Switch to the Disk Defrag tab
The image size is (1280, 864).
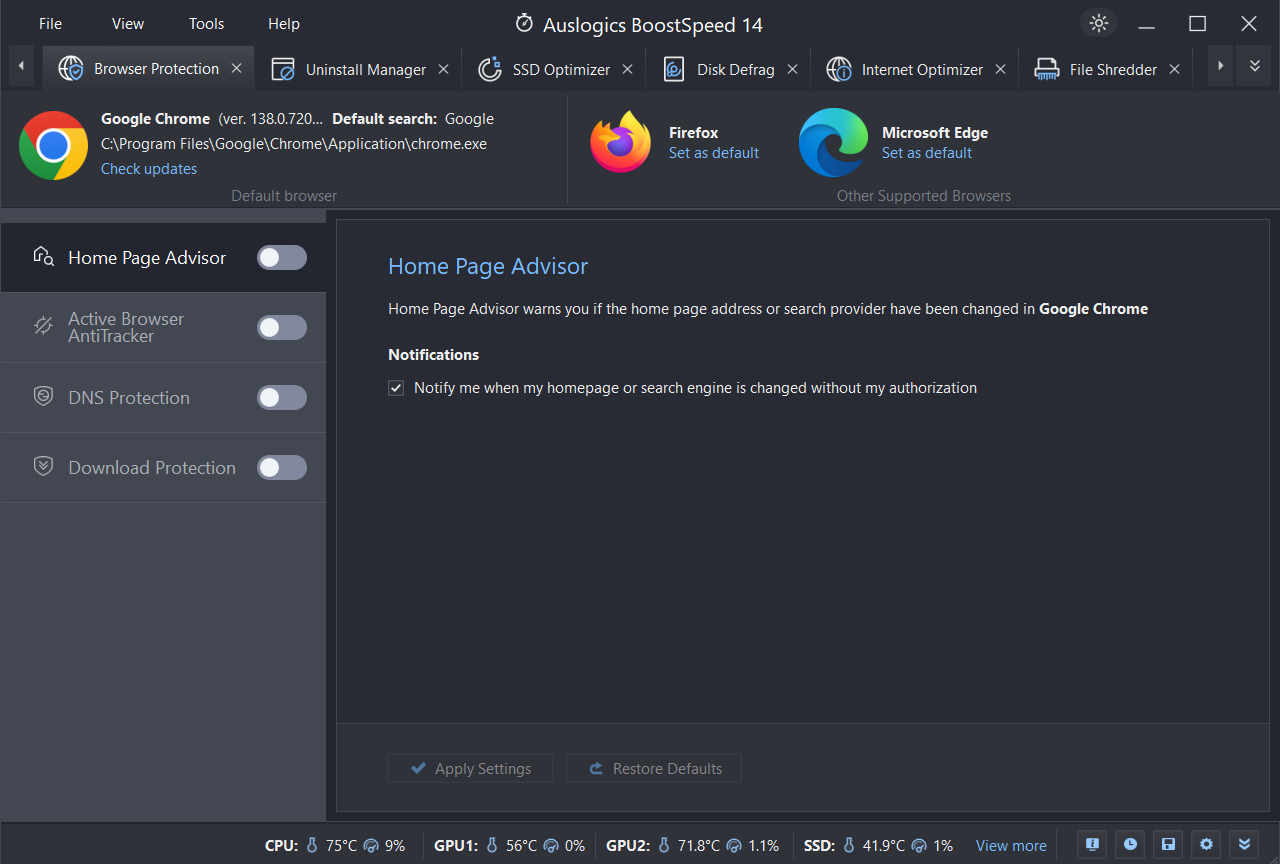pos(735,69)
